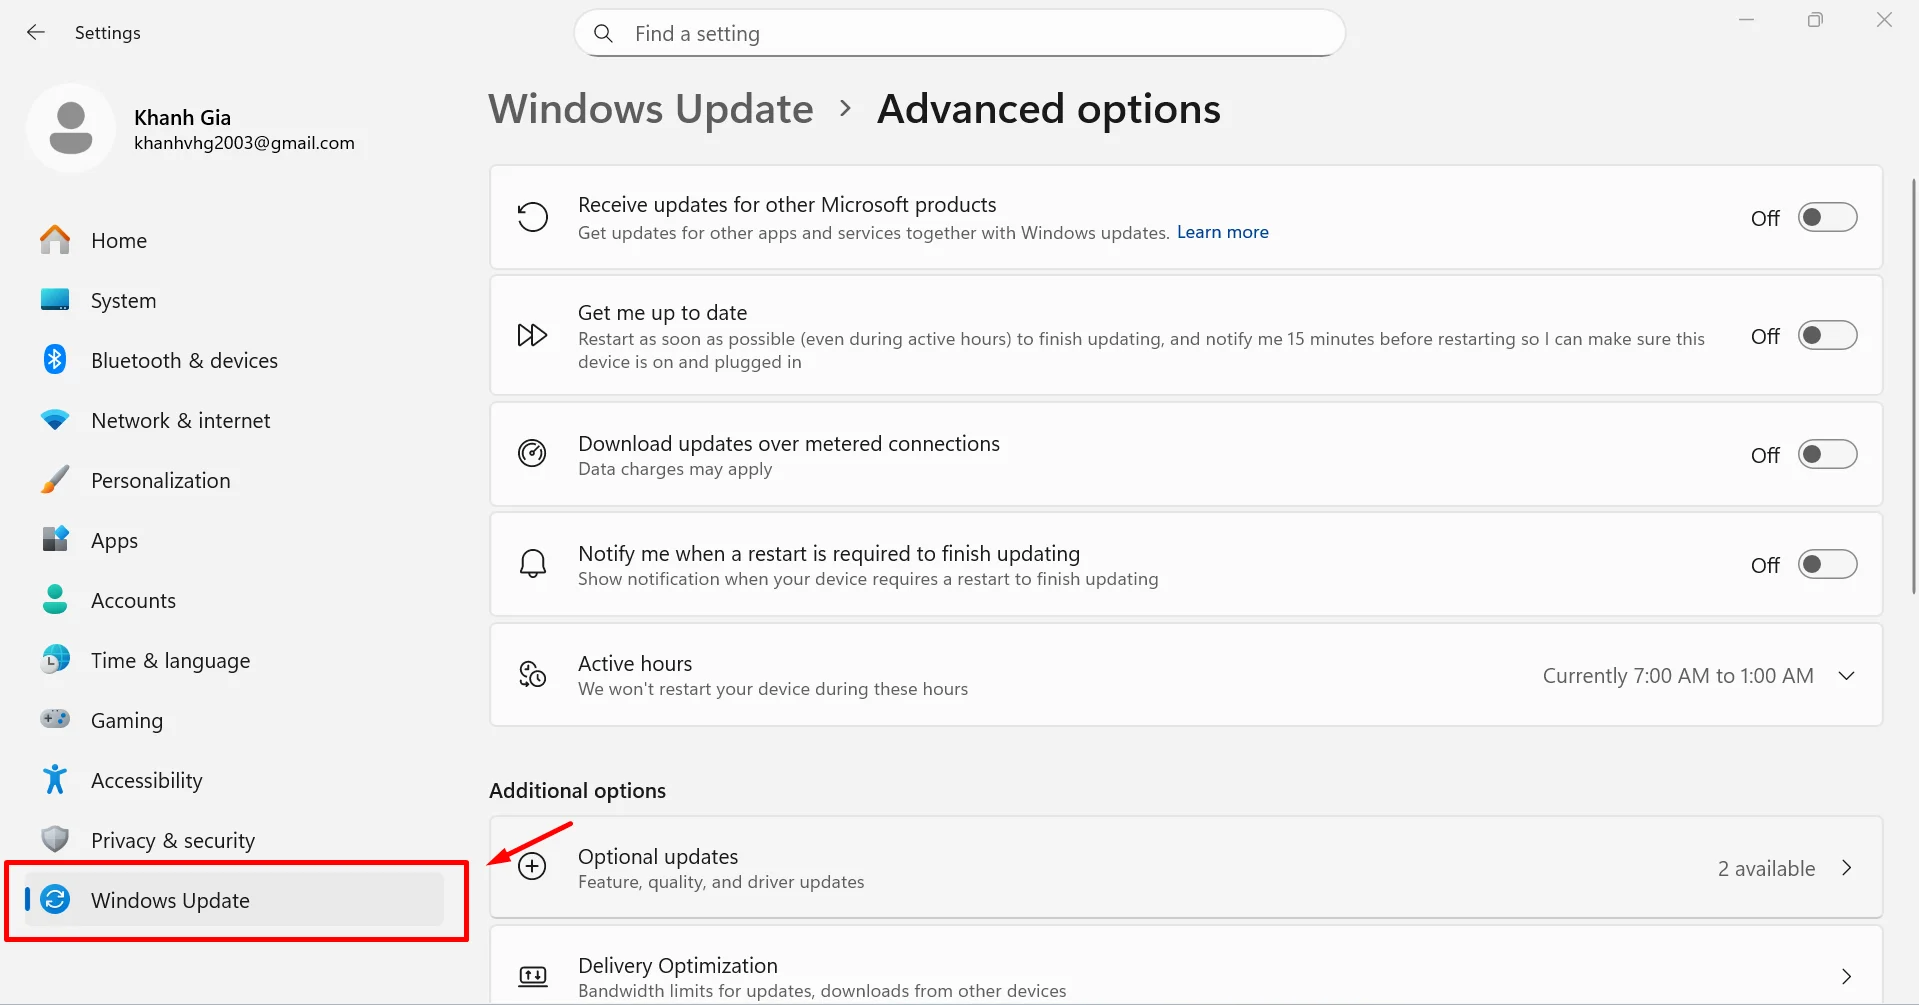Screen dimensions: 1919x1005
Task: Click in the Find a setting search box
Action: [x=960, y=34]
